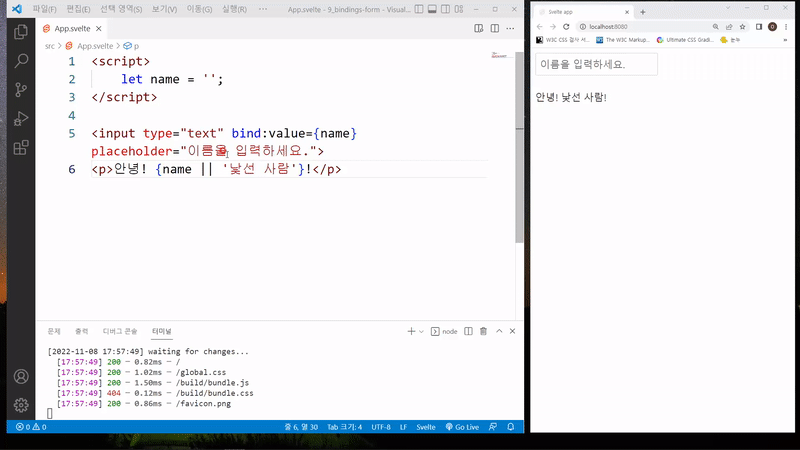
Task: Select the App.svelte editor tab
Action: tap(72, 29)
